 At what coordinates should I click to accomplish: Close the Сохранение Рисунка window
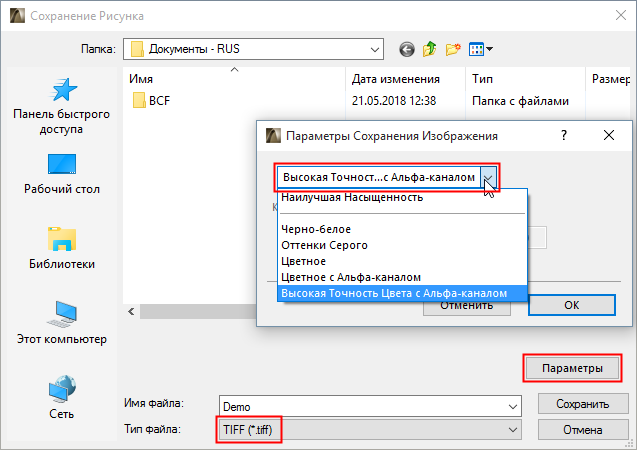click(621, 15)
